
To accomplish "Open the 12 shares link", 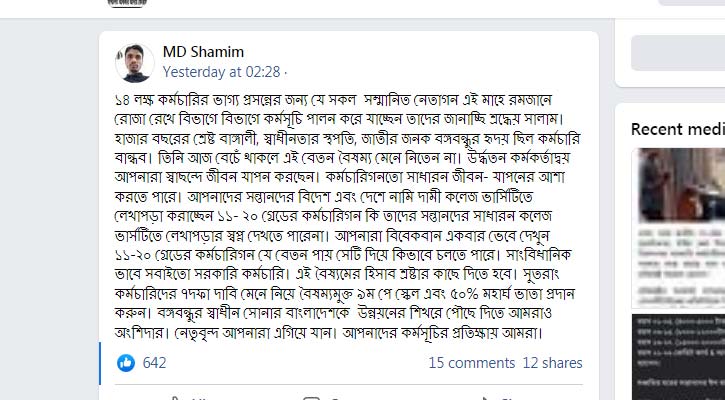I will point(552,363).
